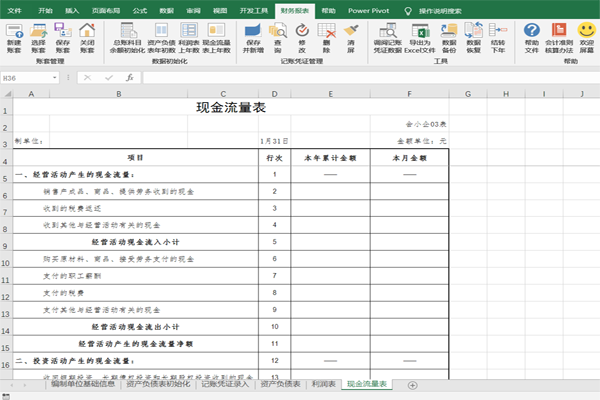Expand the Name Box dropdown arrow
The height and width of the screenshot is (400, 600).
(x=55, y=78)
